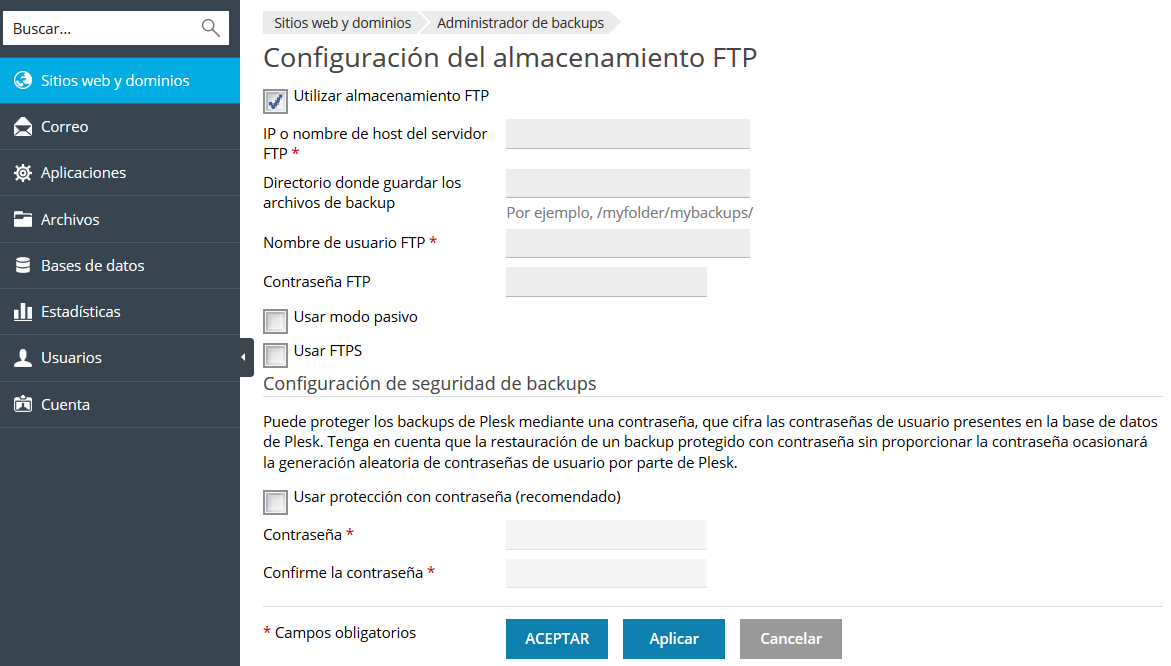This screenshot has width=1171, height=666.
Task: Click the magnifying glass search icon
Action: click(210, 28)
